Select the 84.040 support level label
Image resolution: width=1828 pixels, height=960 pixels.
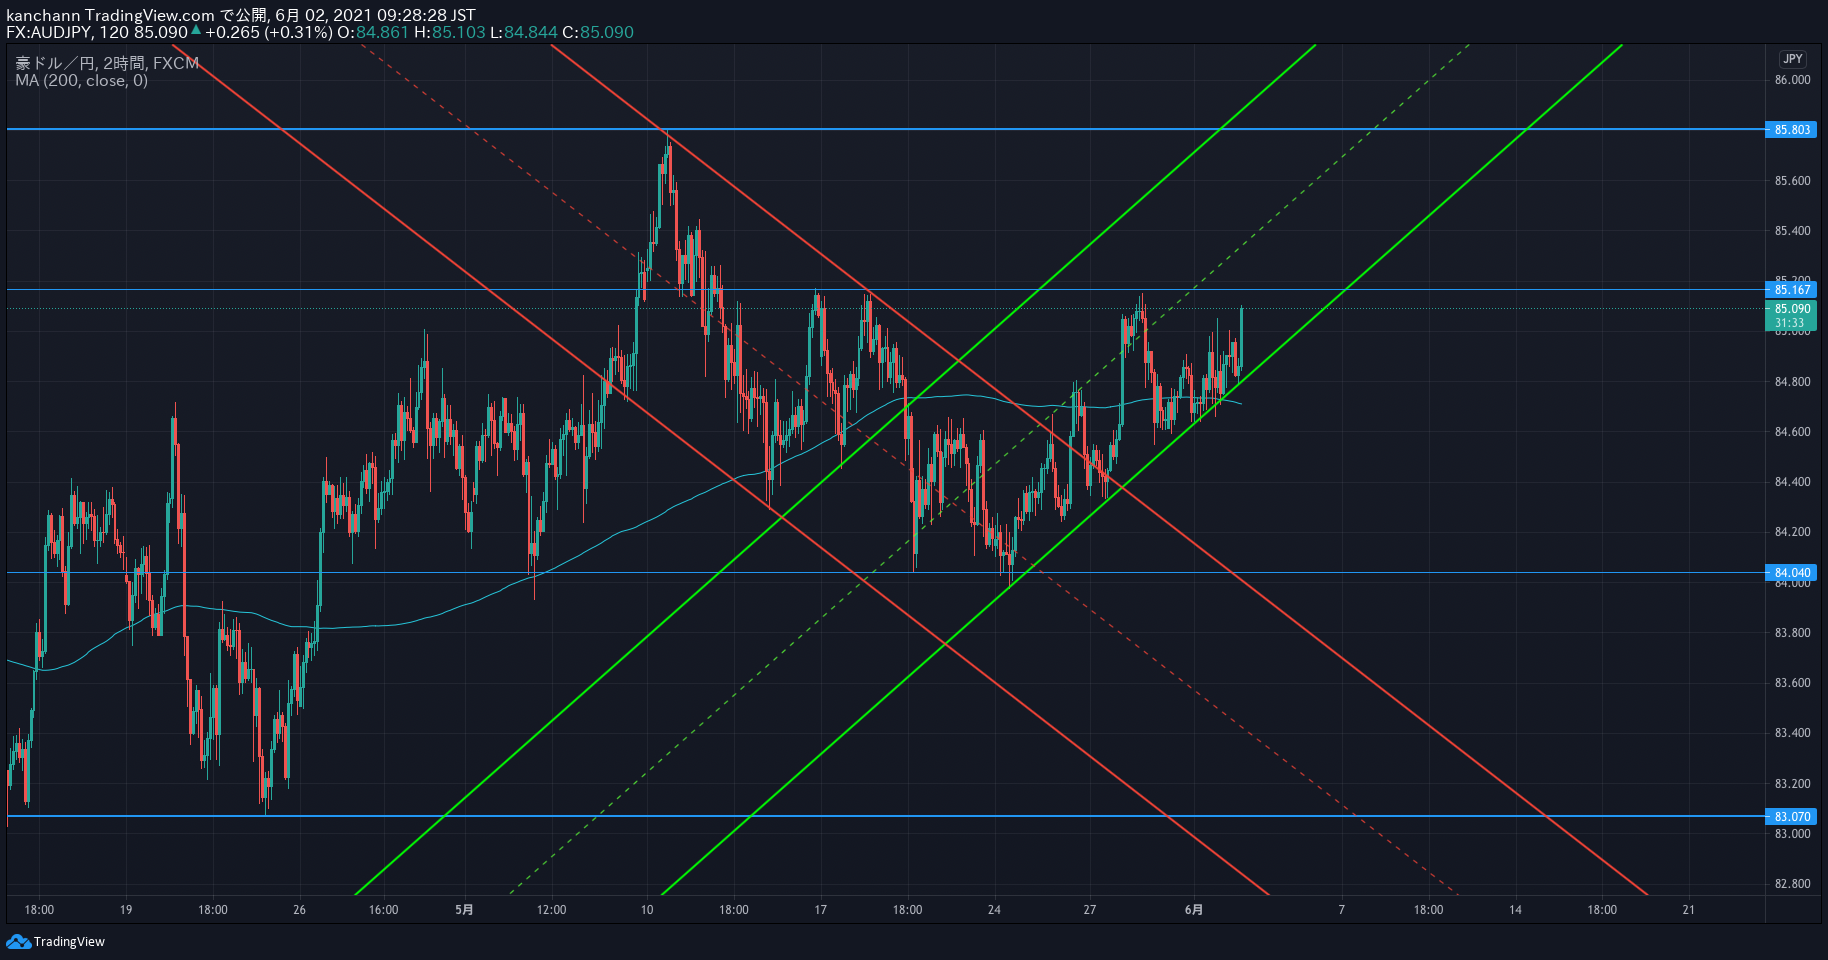(x=1792, y=573)
